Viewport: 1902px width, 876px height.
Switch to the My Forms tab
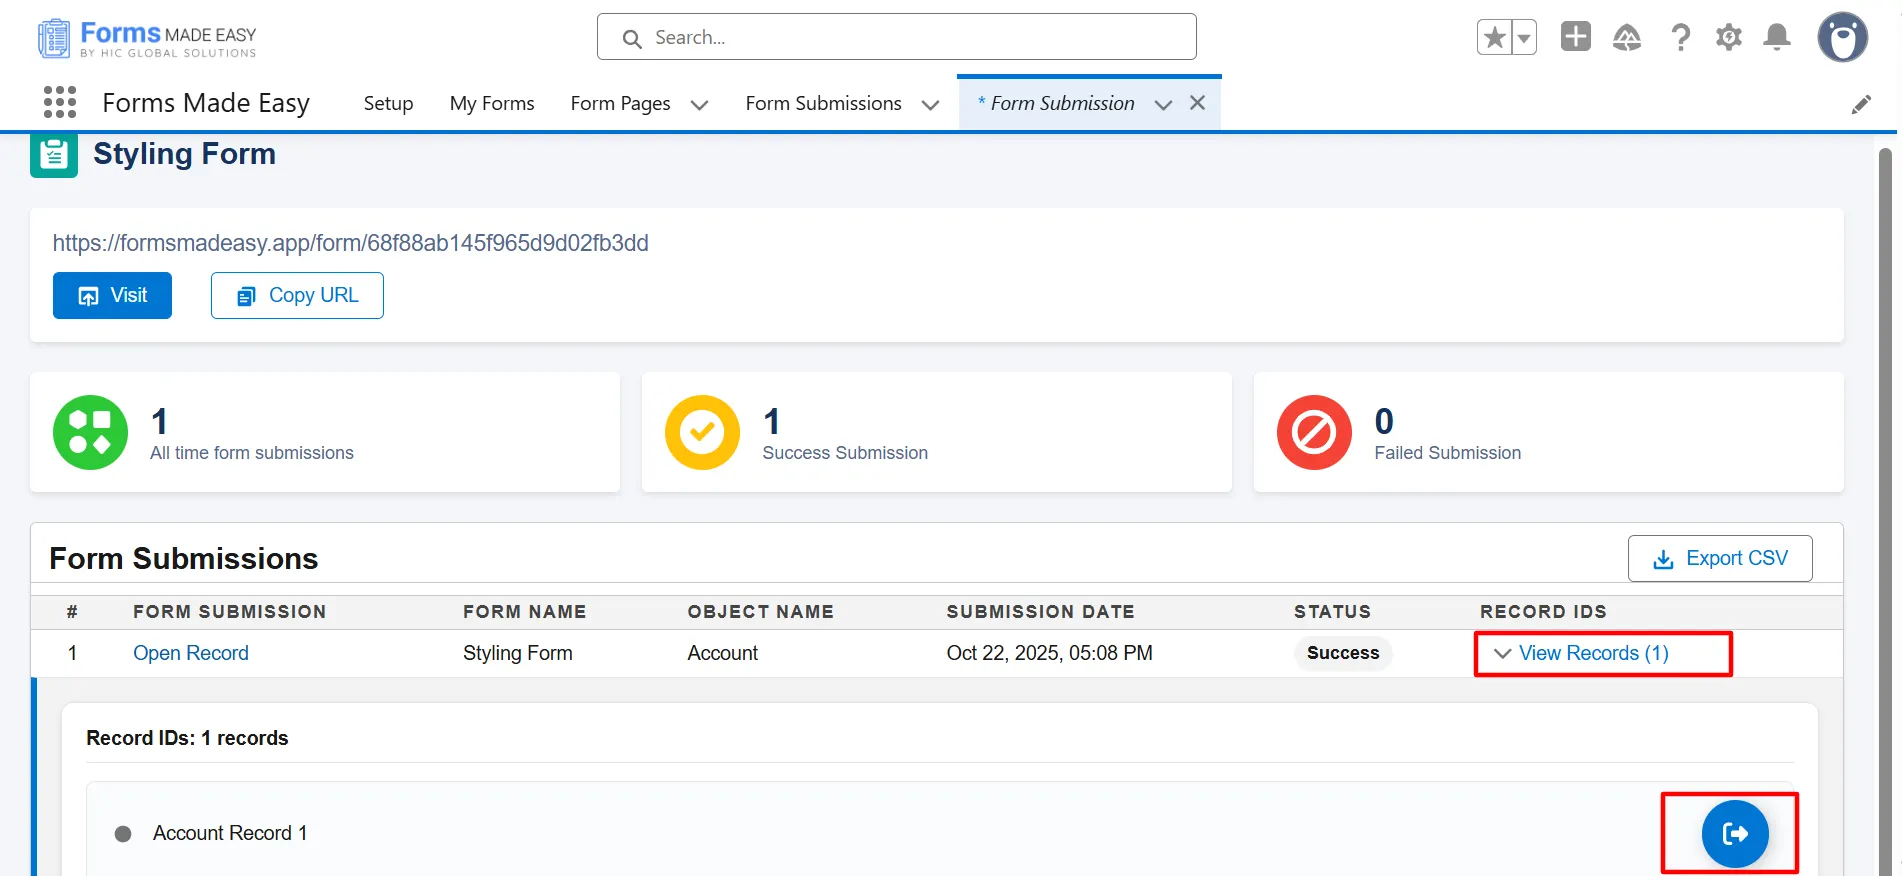point(491,103)
